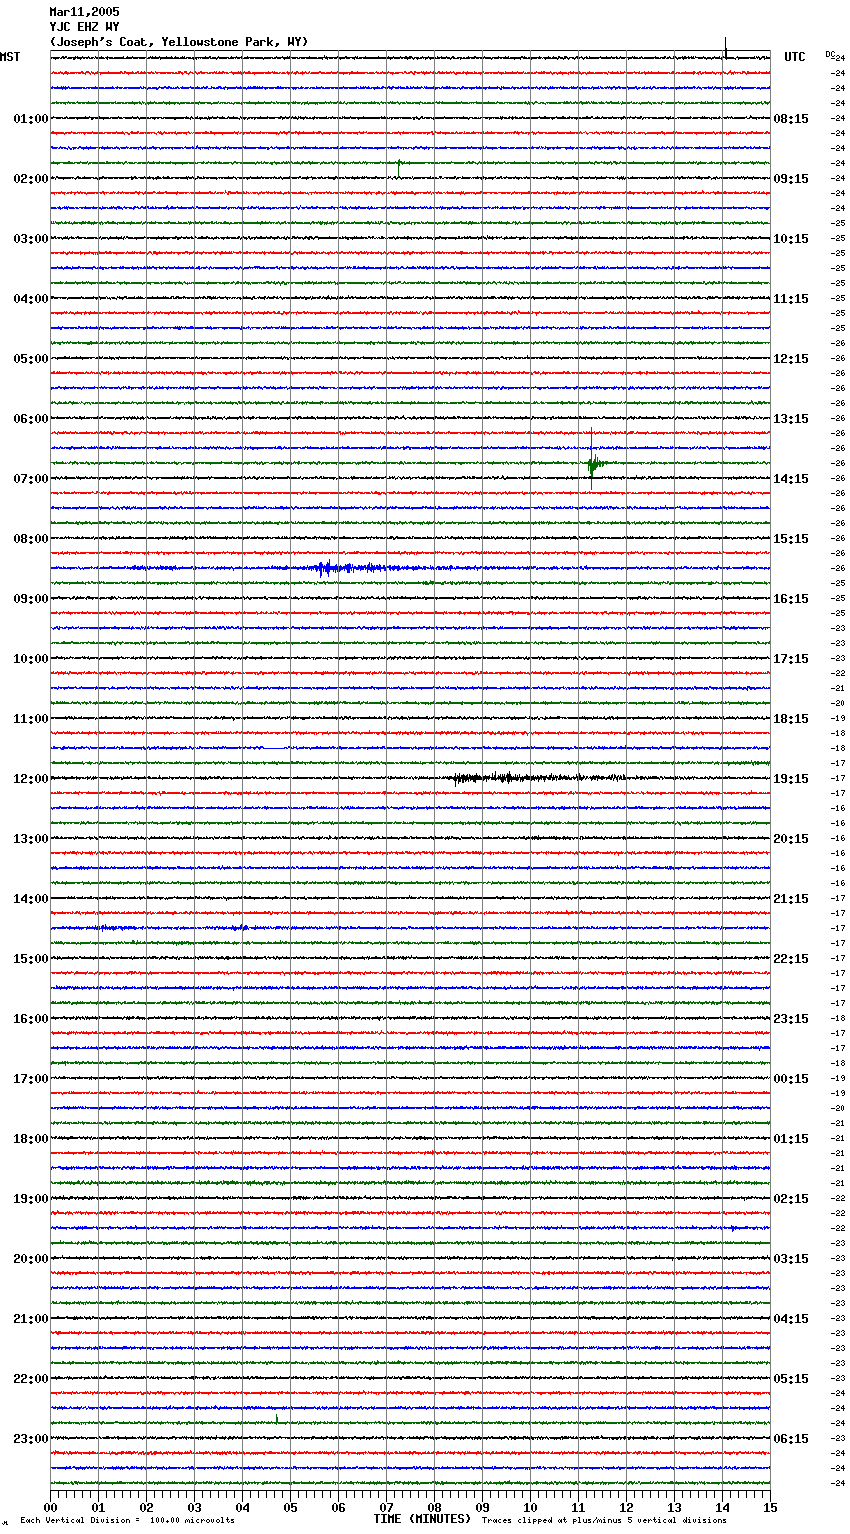
Task: Click the MST timezone header
Action: click(x=10, y=57)
